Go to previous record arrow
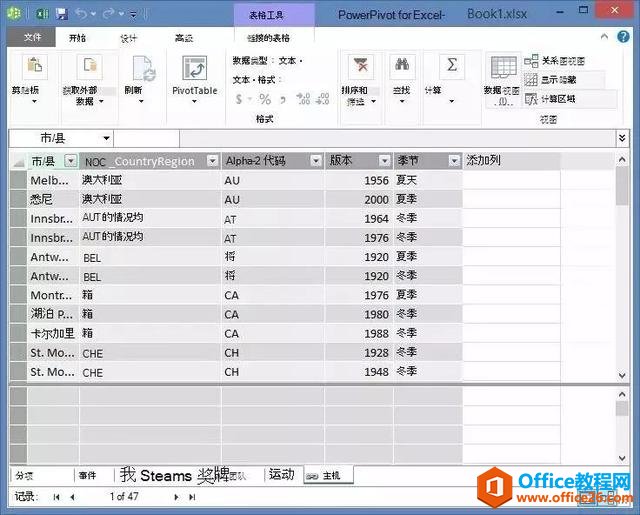The image size is (640, 515). 72,497
